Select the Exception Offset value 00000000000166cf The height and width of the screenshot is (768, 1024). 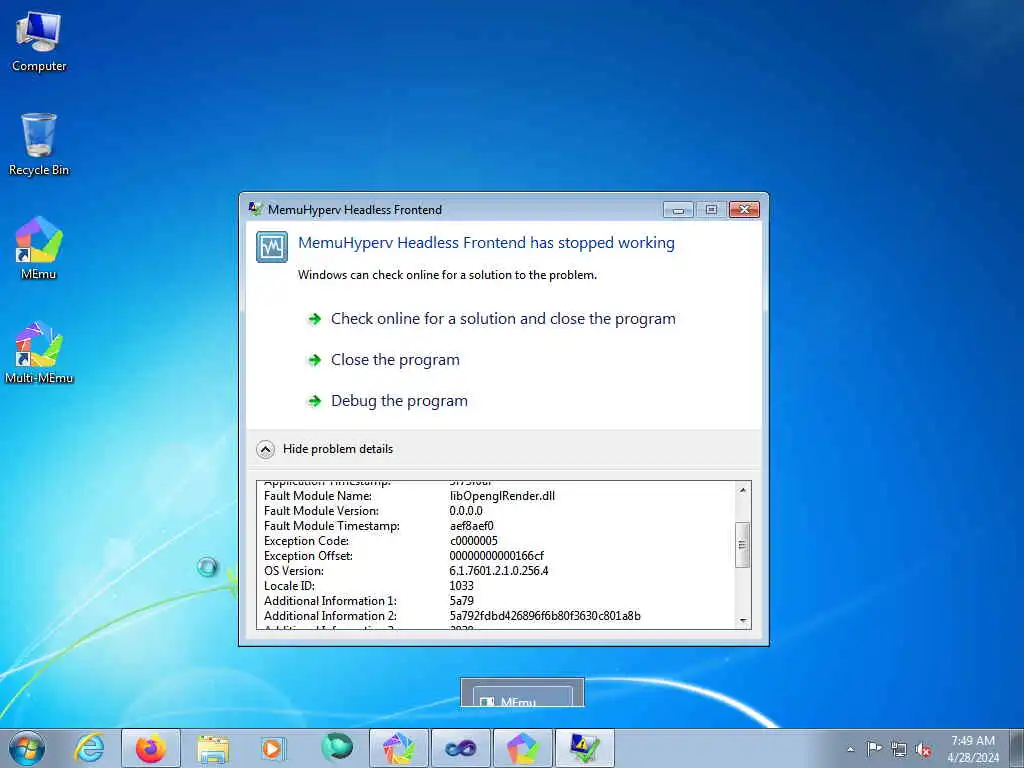click(496, 556)
